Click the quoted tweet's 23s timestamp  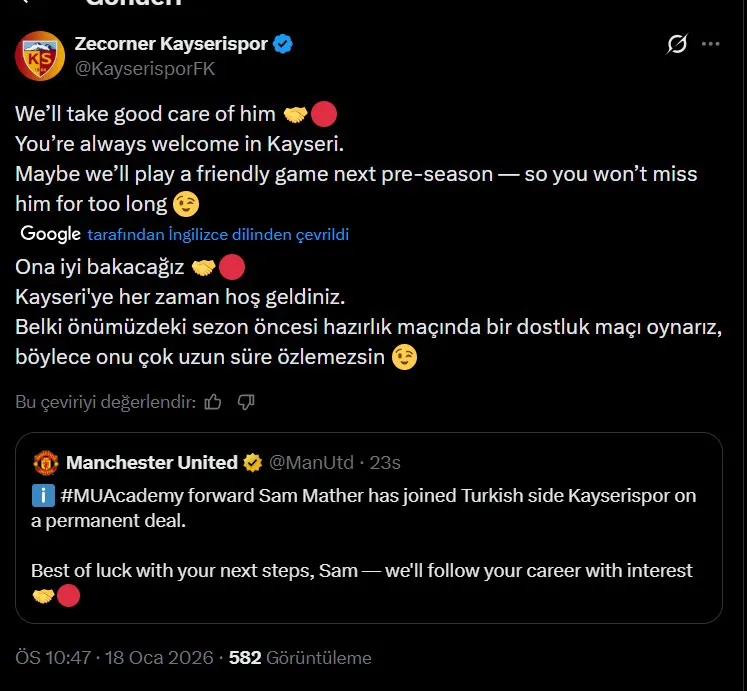(385, 462)
